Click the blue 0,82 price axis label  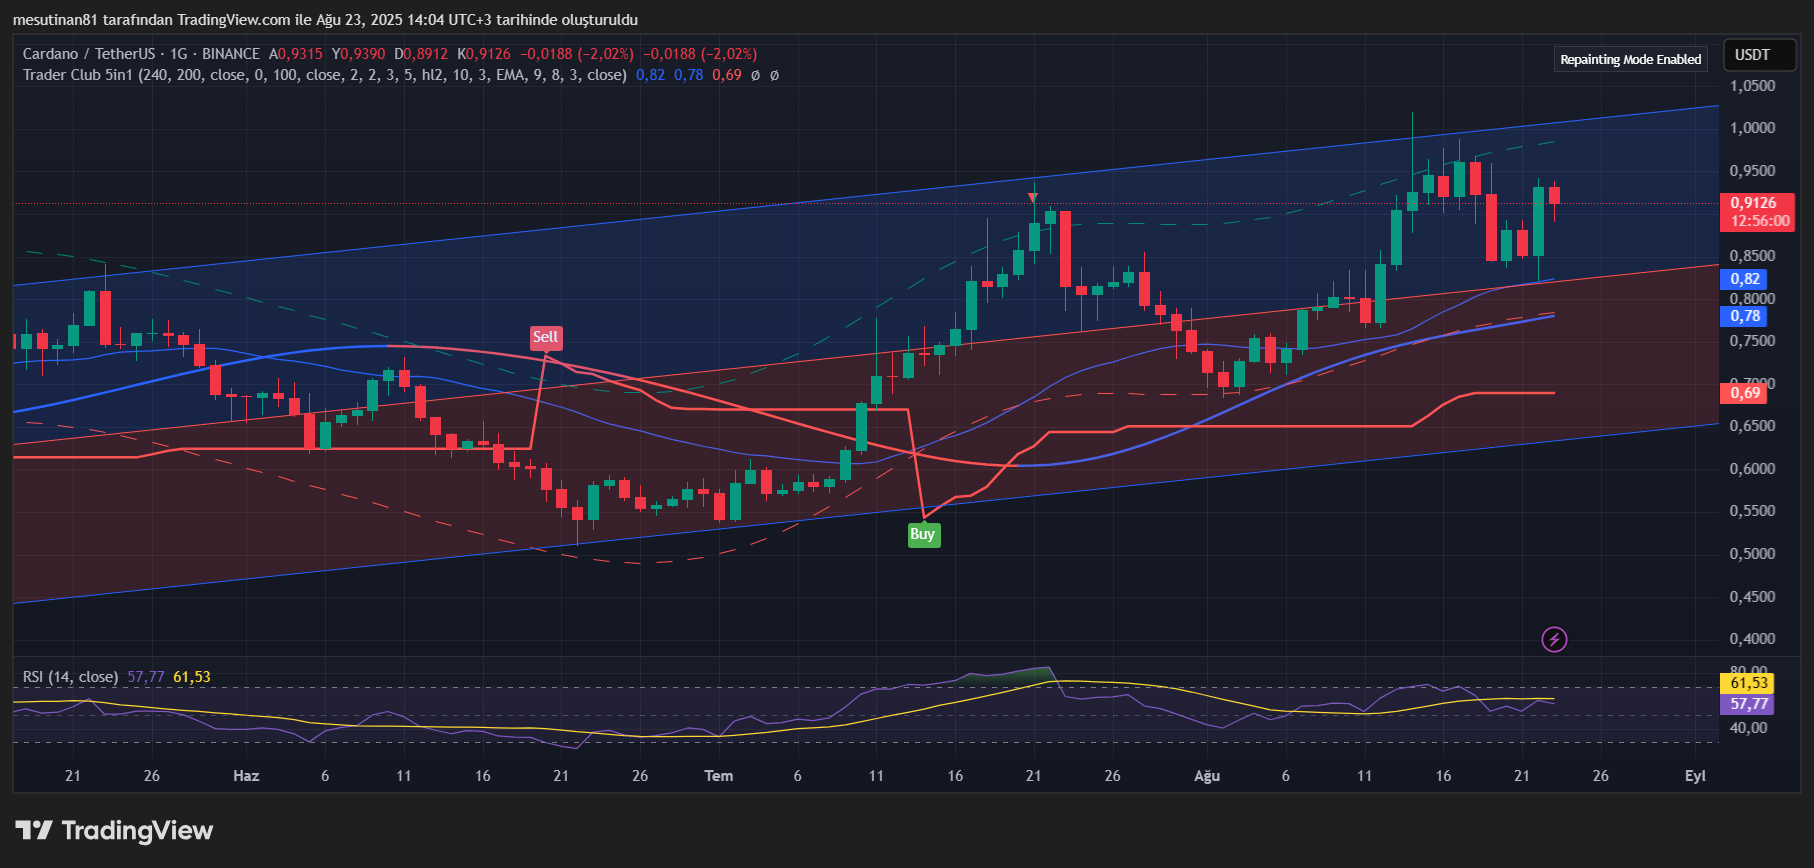click(1744, 279)
